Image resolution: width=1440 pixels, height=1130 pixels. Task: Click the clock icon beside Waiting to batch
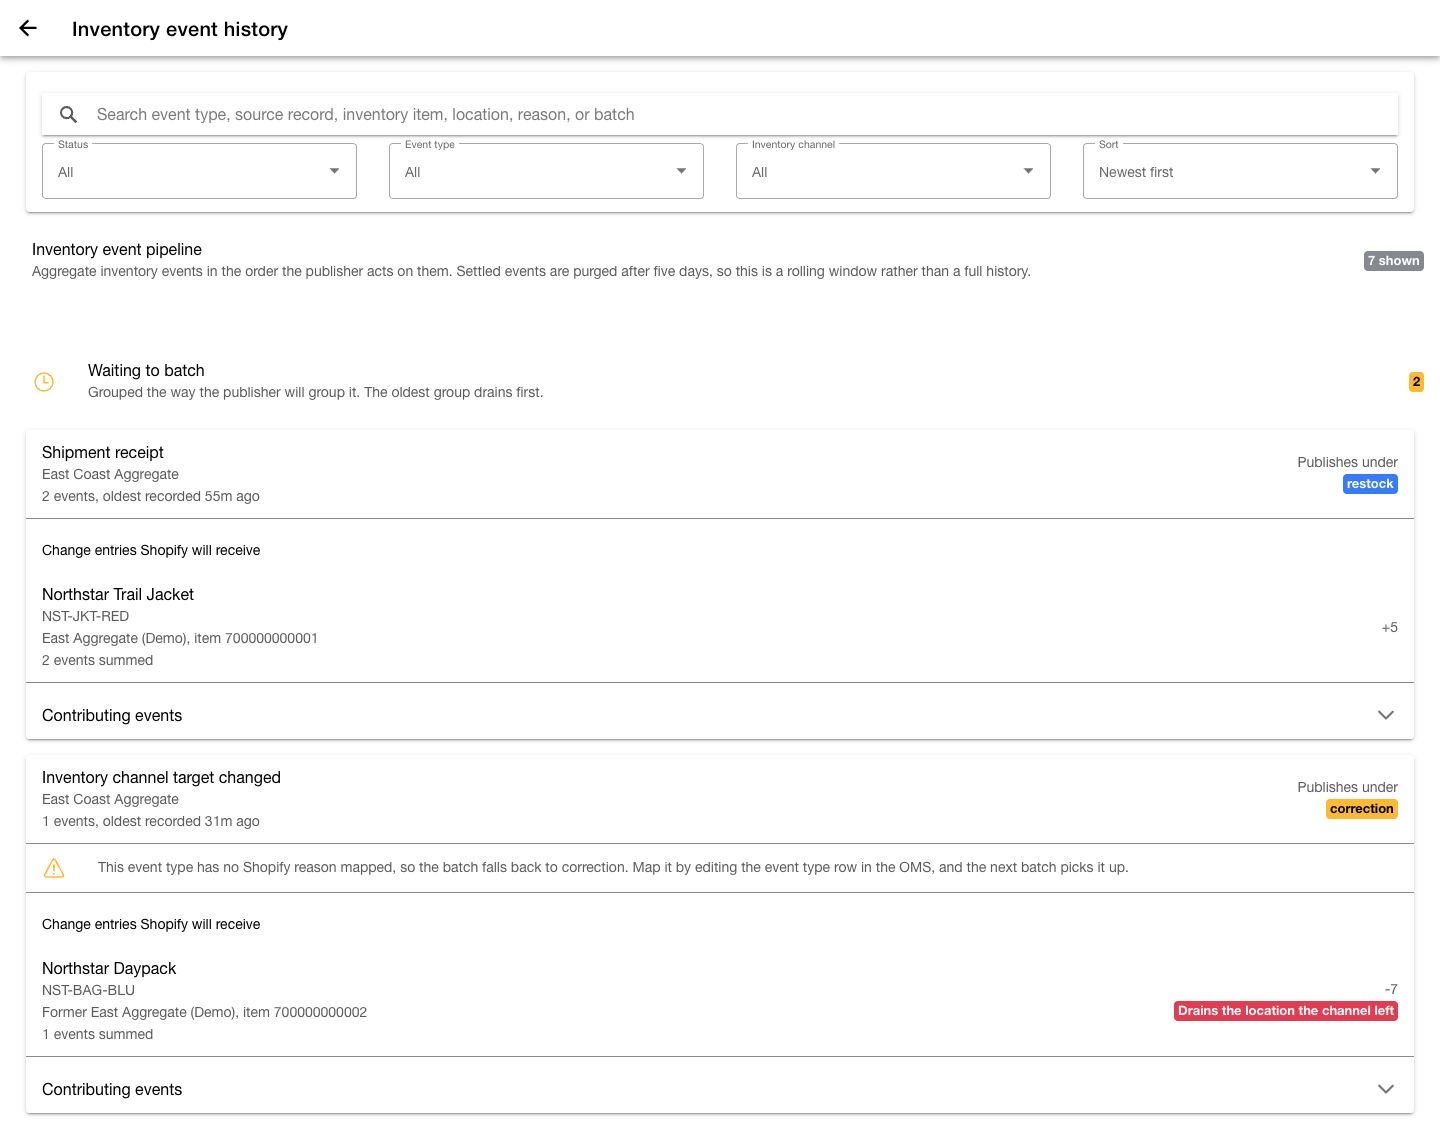tap(44, 381)
